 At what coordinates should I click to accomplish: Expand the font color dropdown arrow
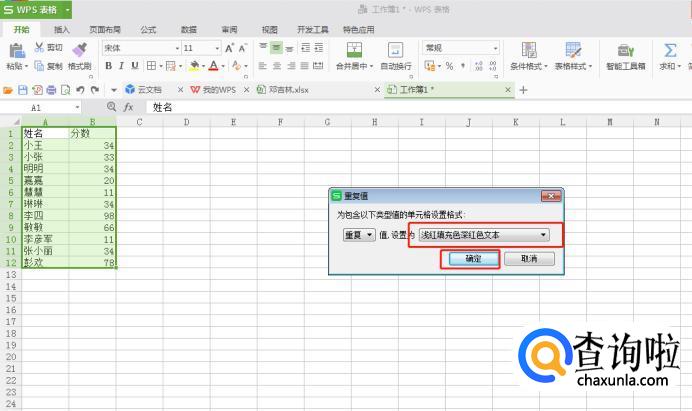point(223,66)
